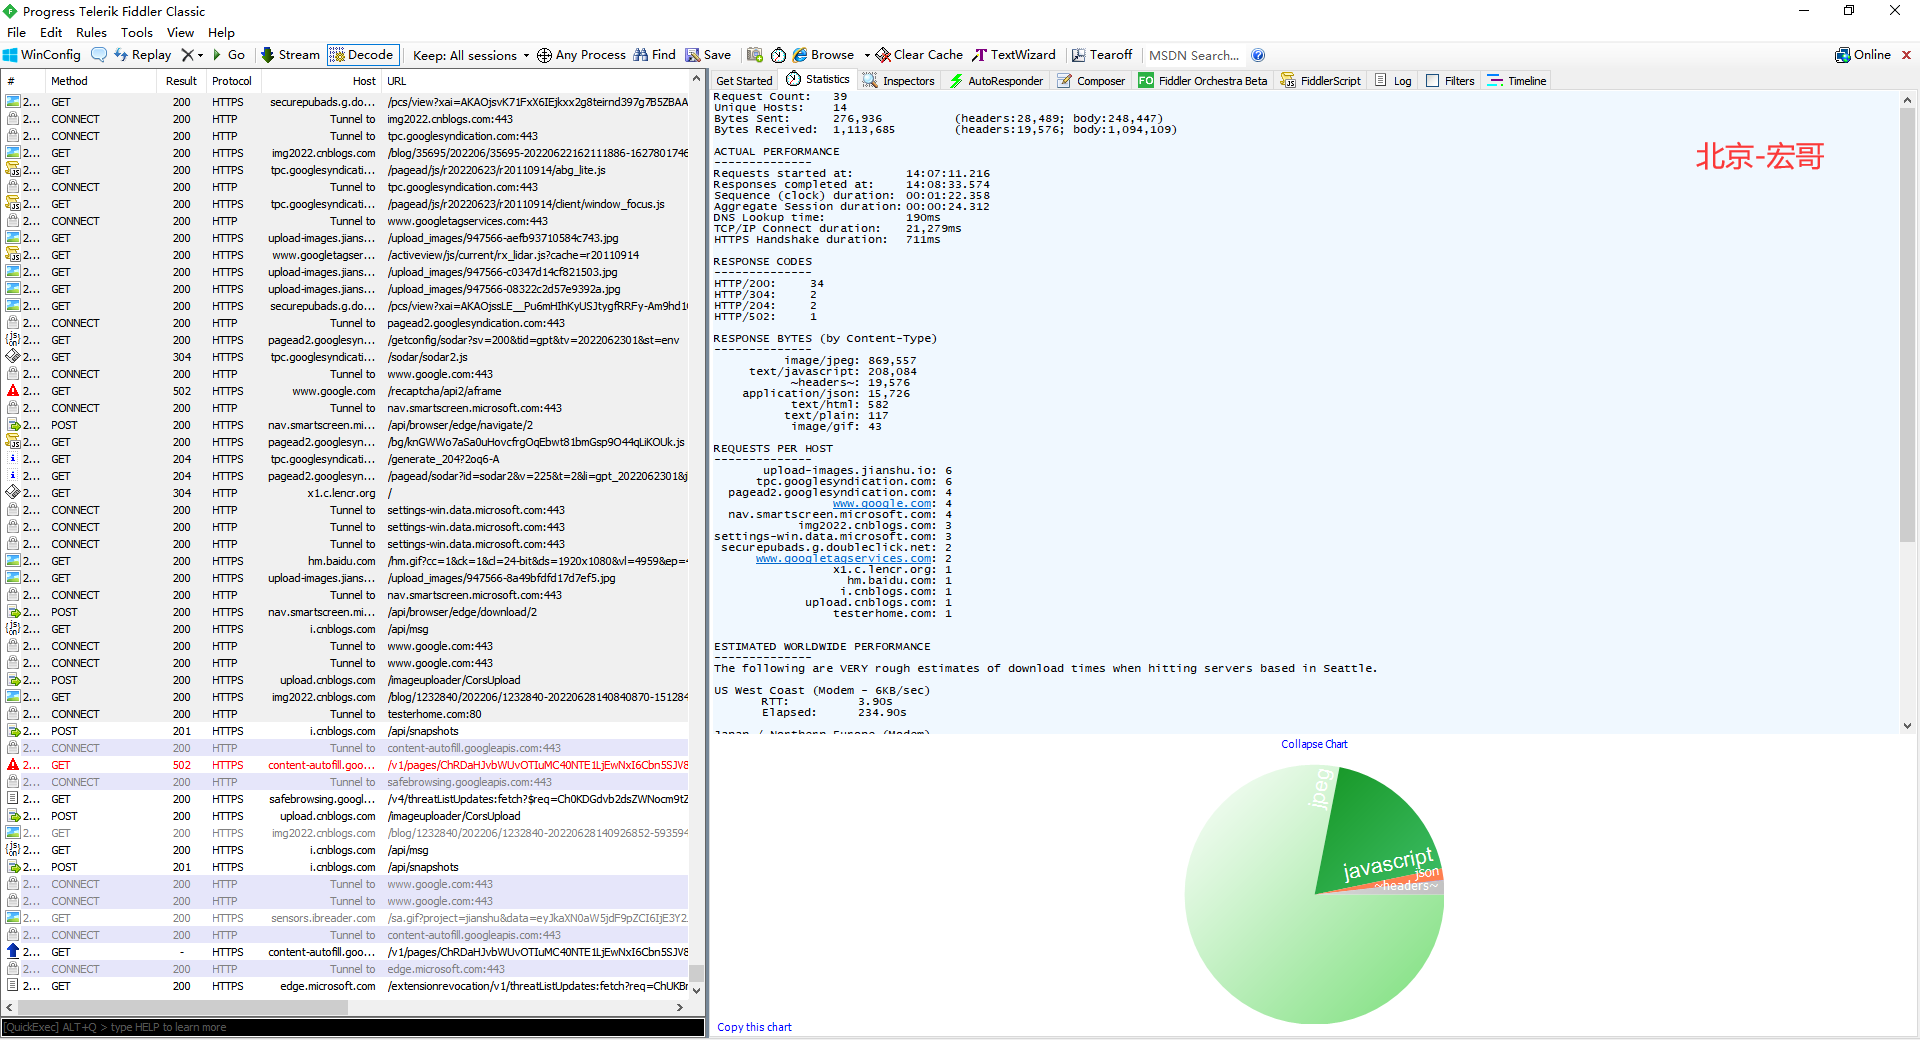Viewport: 1920px width, 1040px height.
Task: Click Find in the toolbar
Action: pos(655,55)
